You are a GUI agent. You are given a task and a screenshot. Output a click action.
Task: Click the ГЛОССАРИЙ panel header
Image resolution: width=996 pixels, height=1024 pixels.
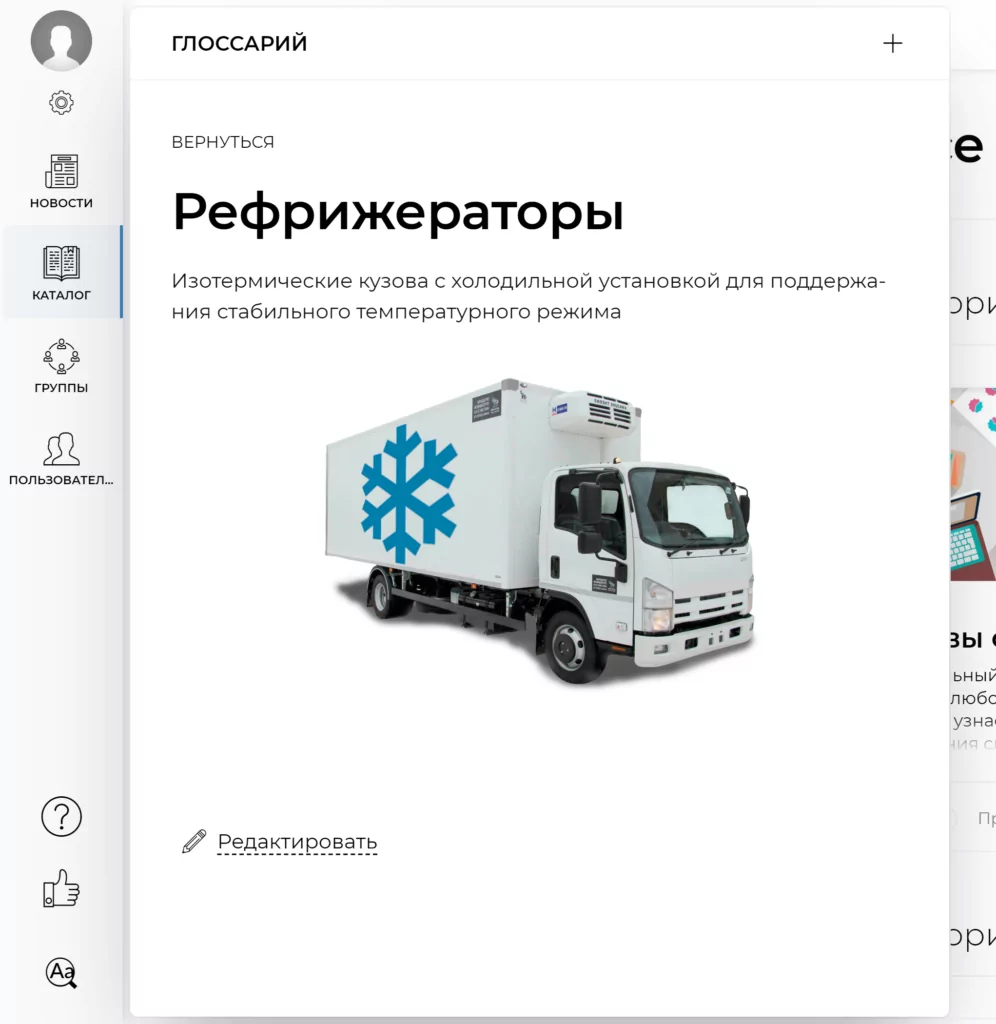239,44
